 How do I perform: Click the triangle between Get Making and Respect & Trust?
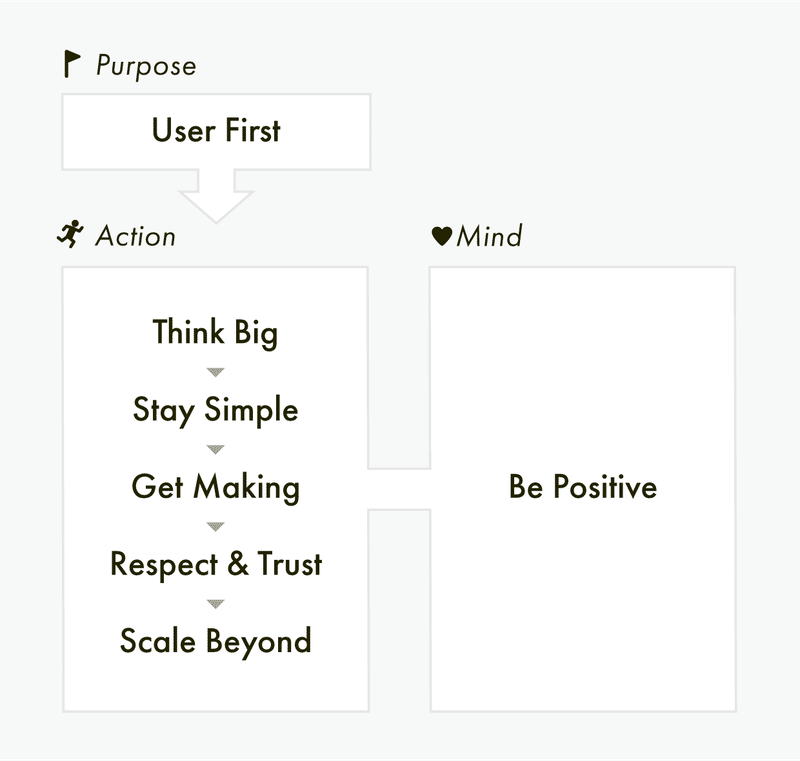point(215,526)
